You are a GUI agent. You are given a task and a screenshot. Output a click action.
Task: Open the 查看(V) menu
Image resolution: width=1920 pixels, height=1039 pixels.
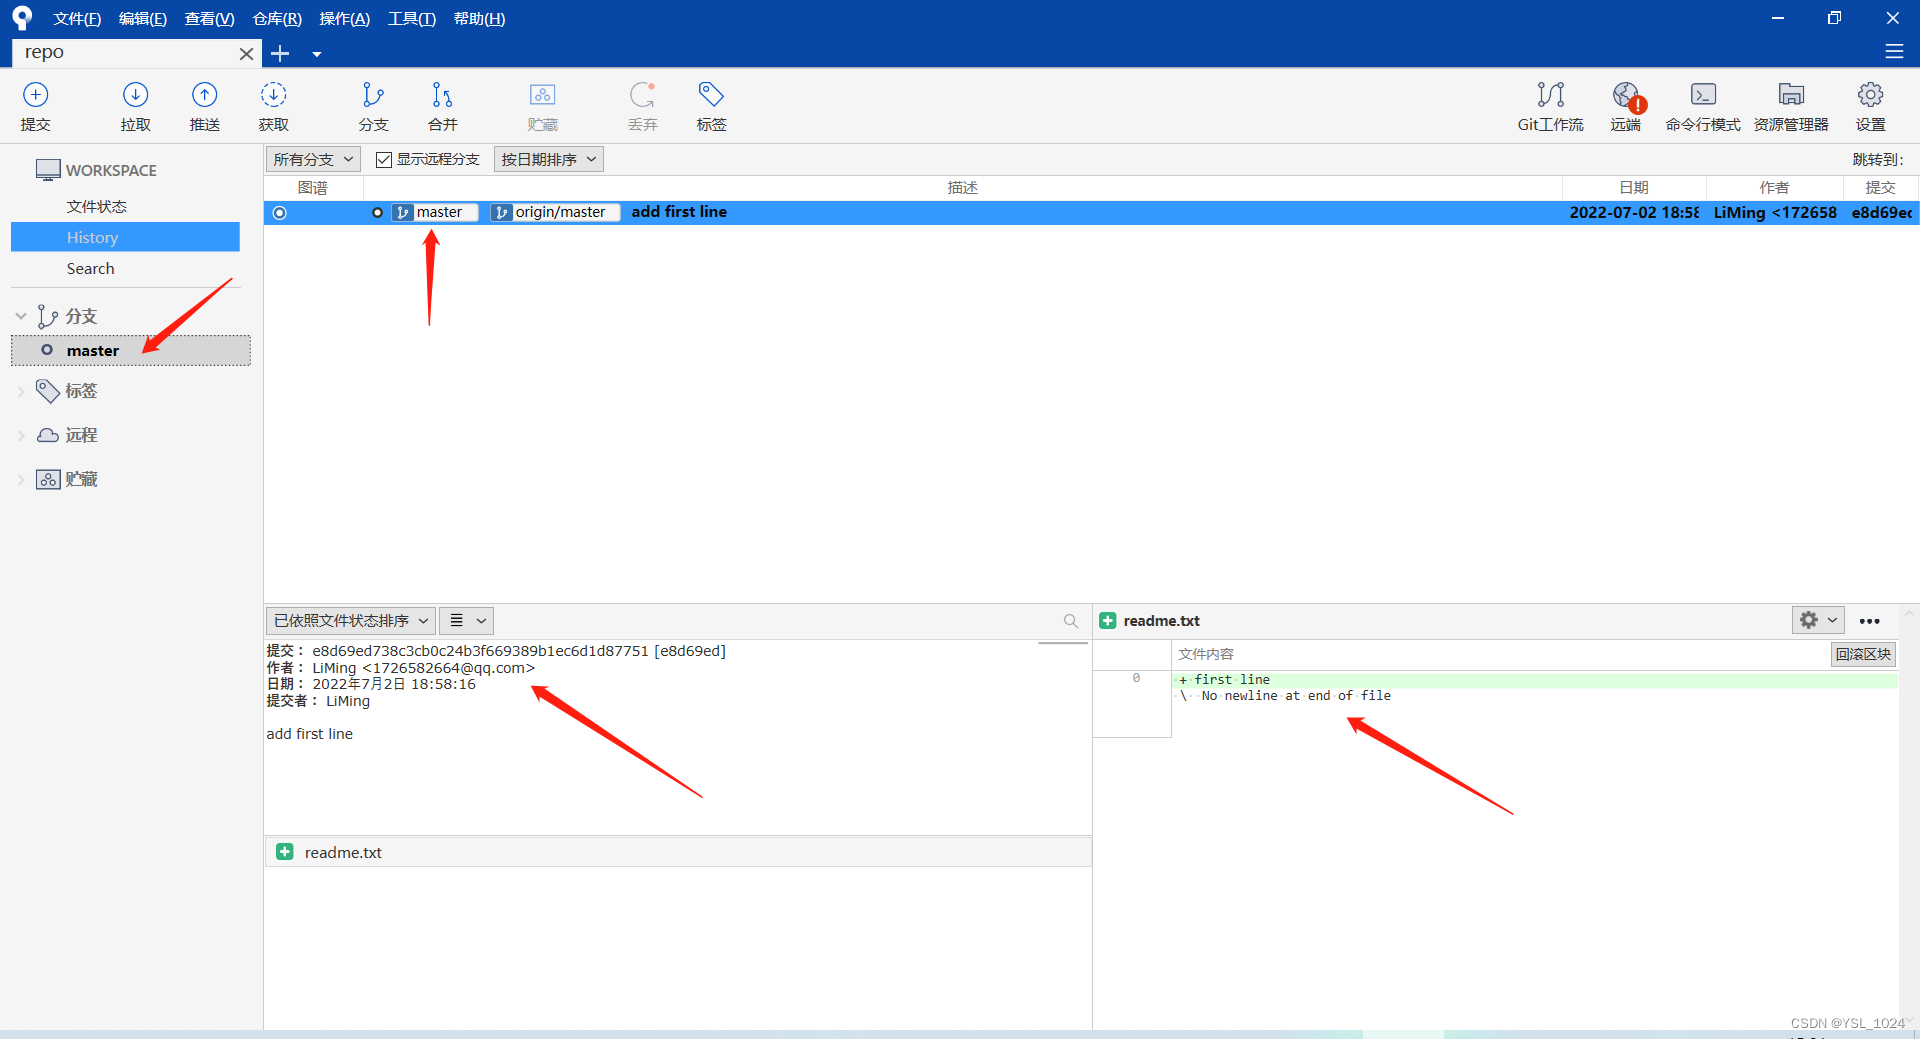pyautogui.click(x=210, y=19)
